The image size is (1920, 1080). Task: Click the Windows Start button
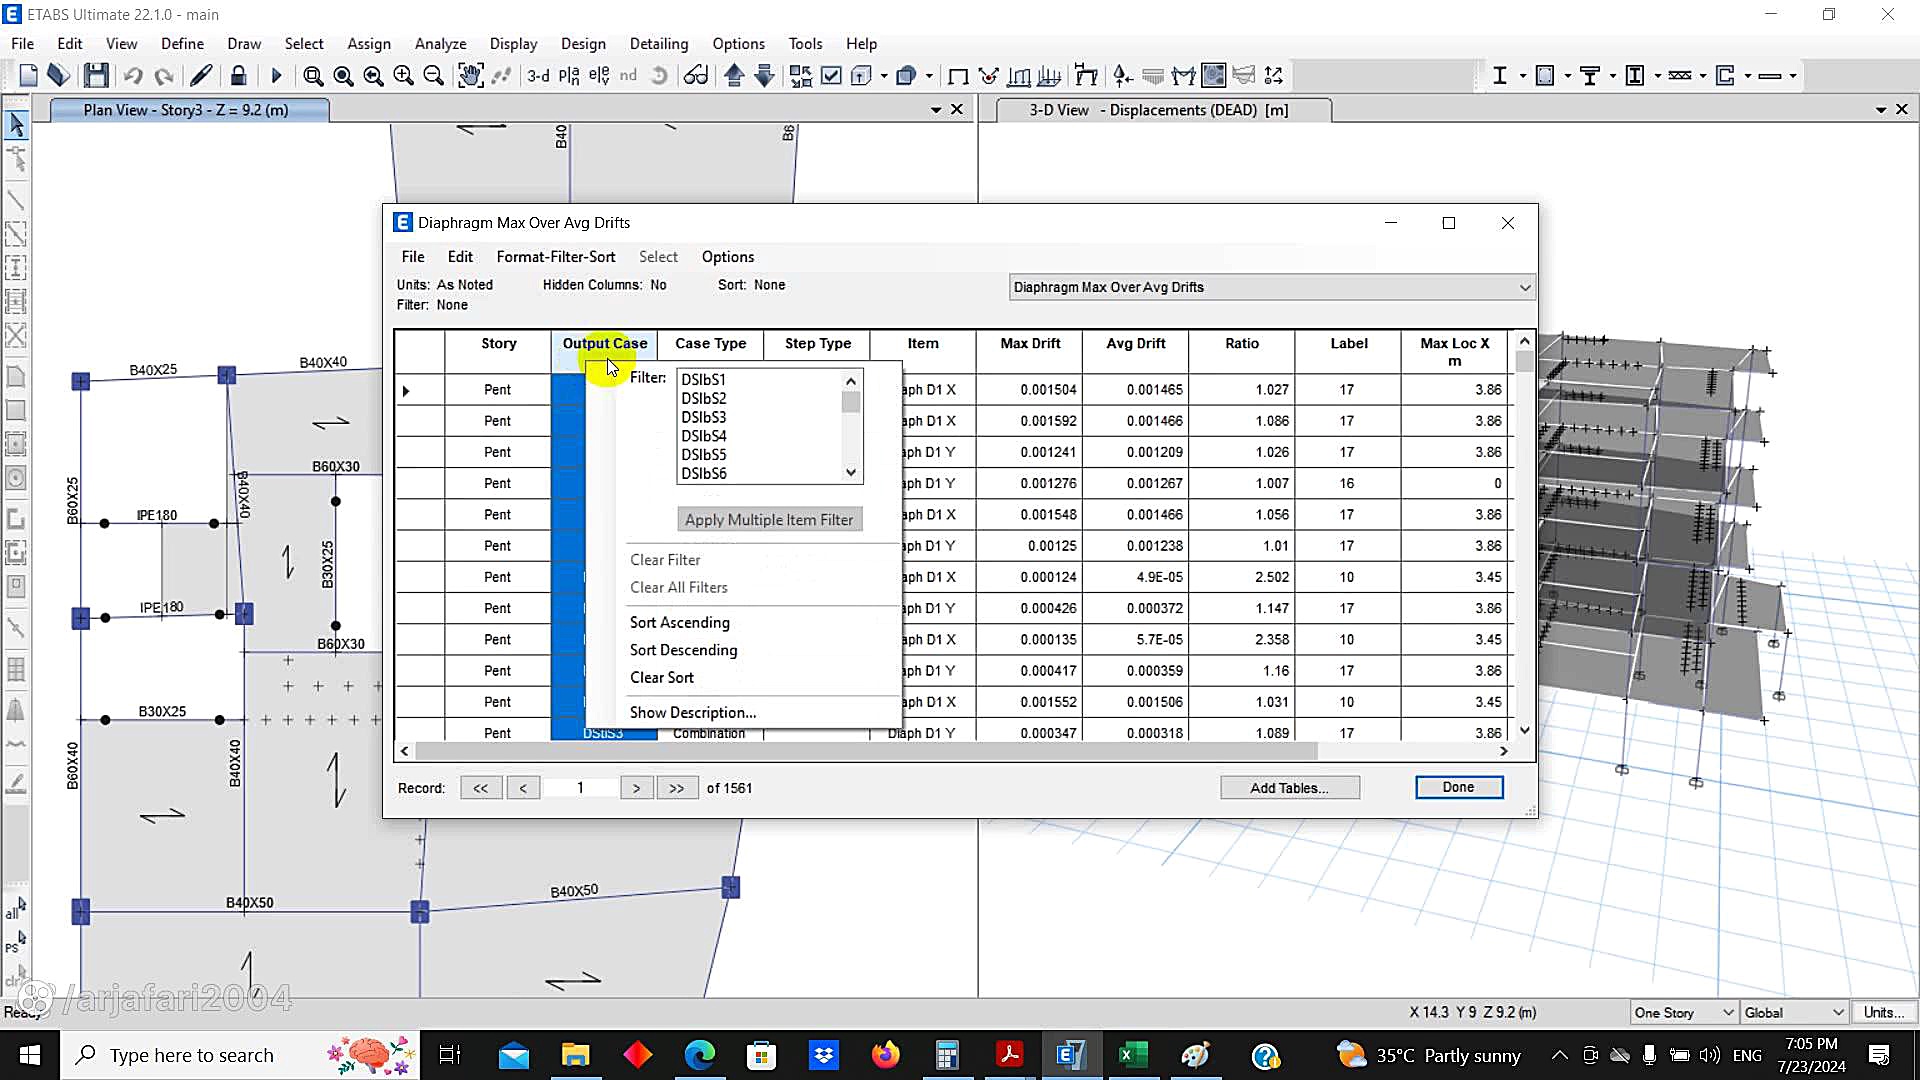(30, 1055)
